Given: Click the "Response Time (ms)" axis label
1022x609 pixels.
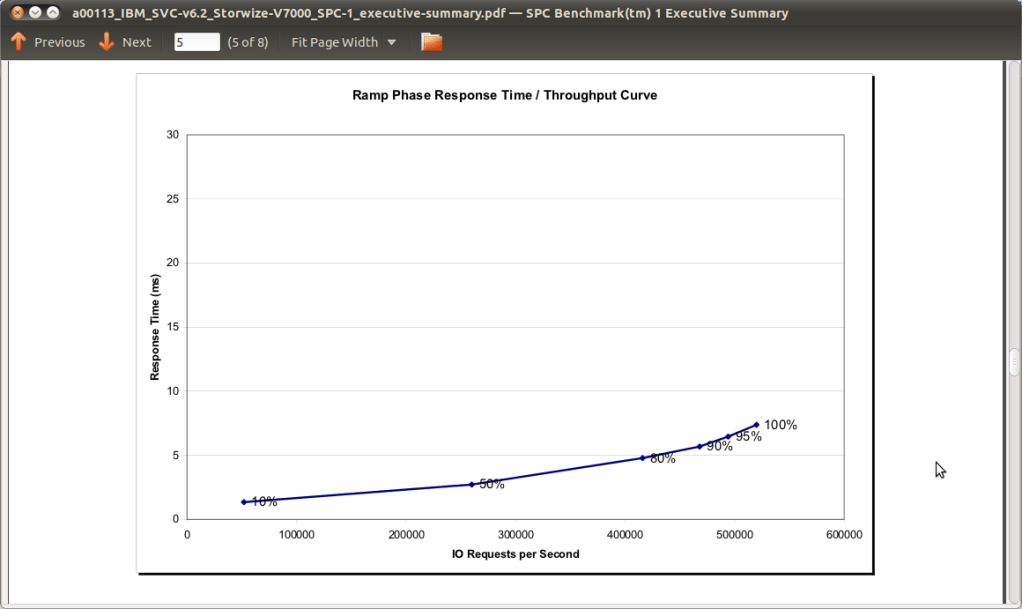Looking at the screenshot, I should (x=155, y=327).
